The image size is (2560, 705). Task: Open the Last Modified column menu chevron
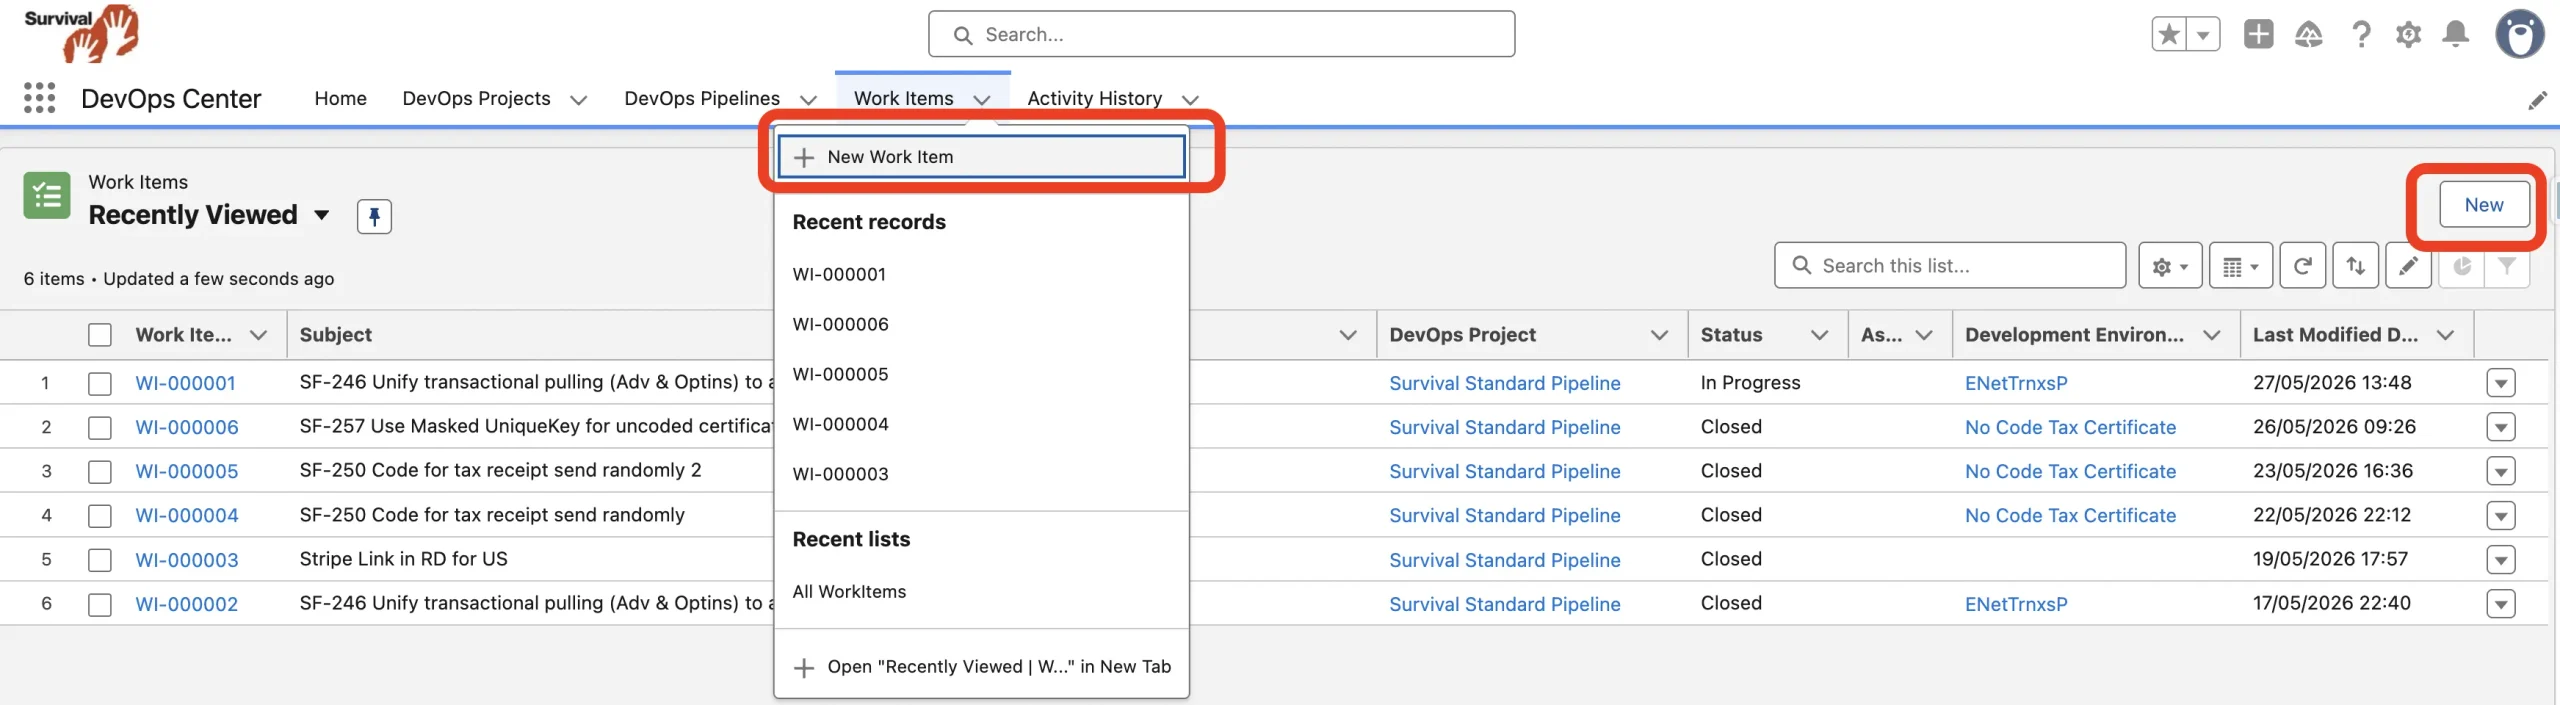[2445, 335]
